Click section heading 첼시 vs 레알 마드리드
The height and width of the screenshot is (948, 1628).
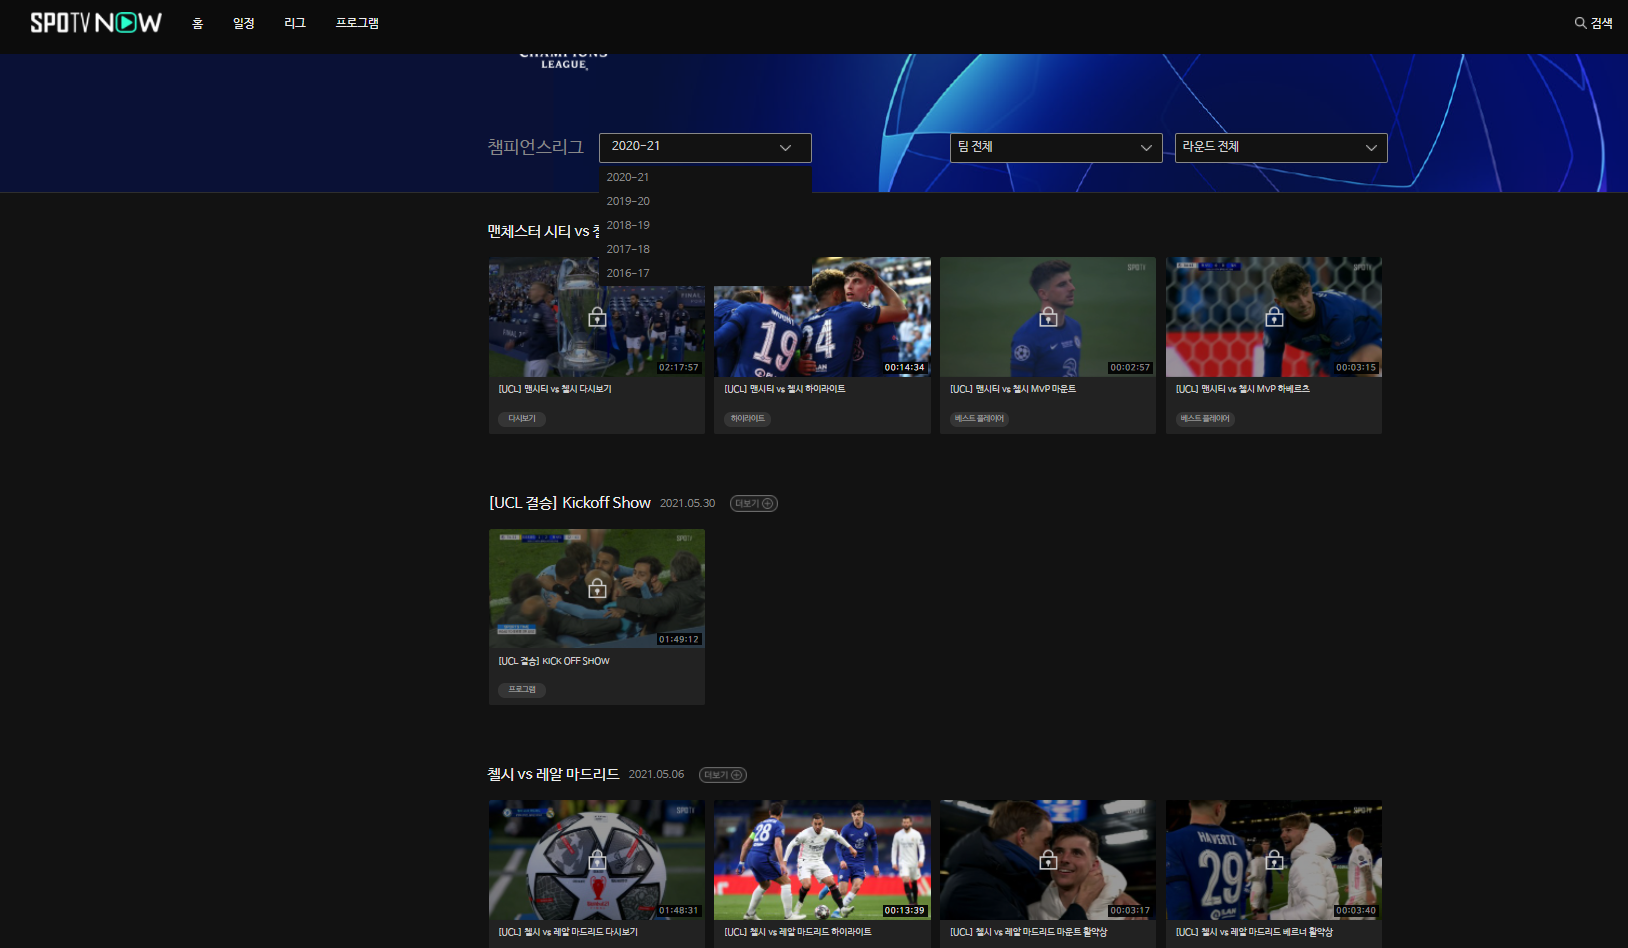[554, 774]
